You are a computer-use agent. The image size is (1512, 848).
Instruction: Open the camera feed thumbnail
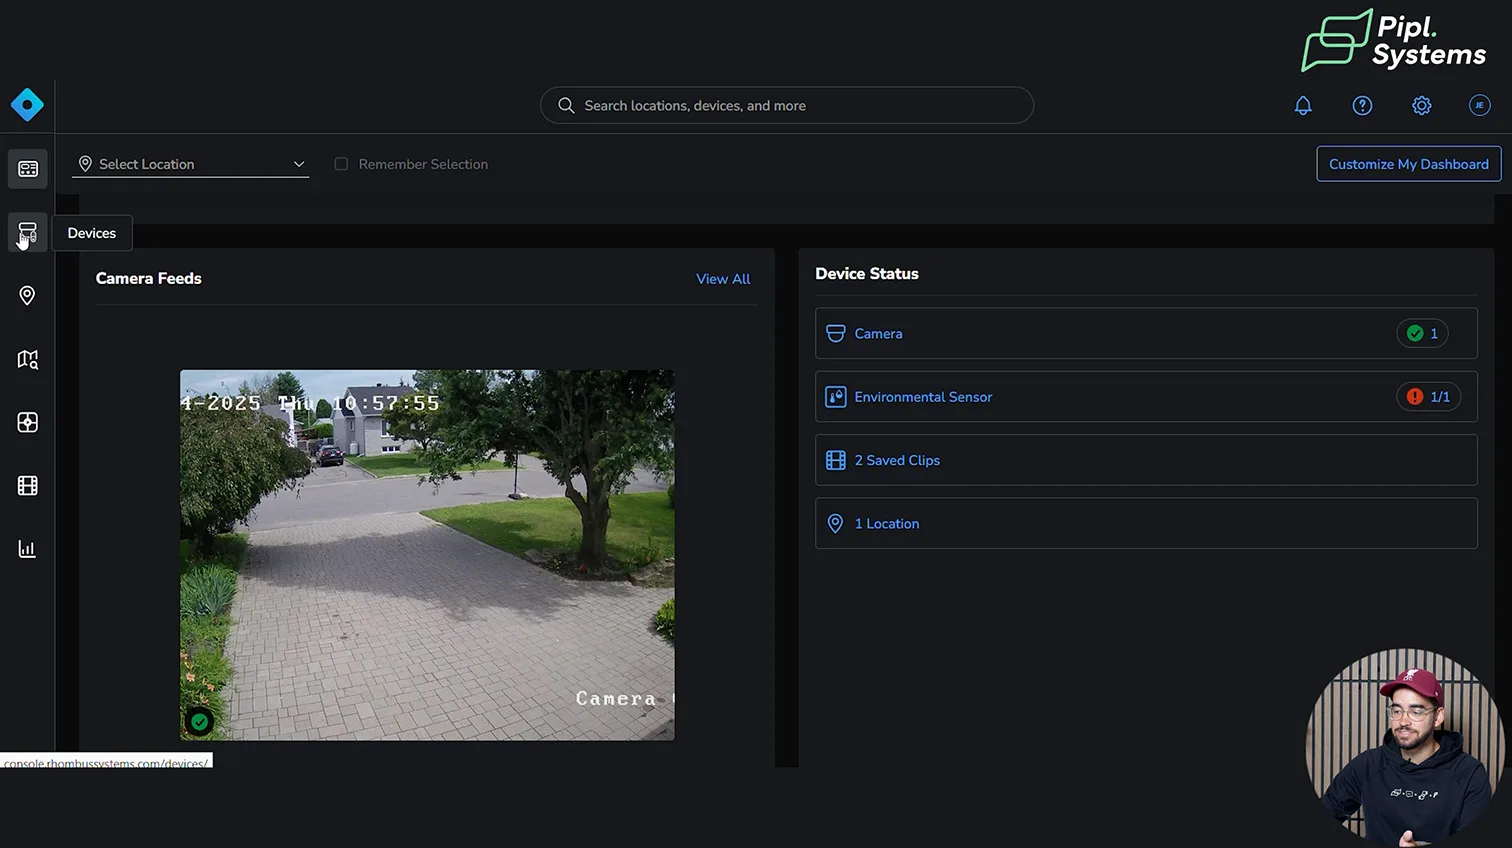click(x=427, y=555)
